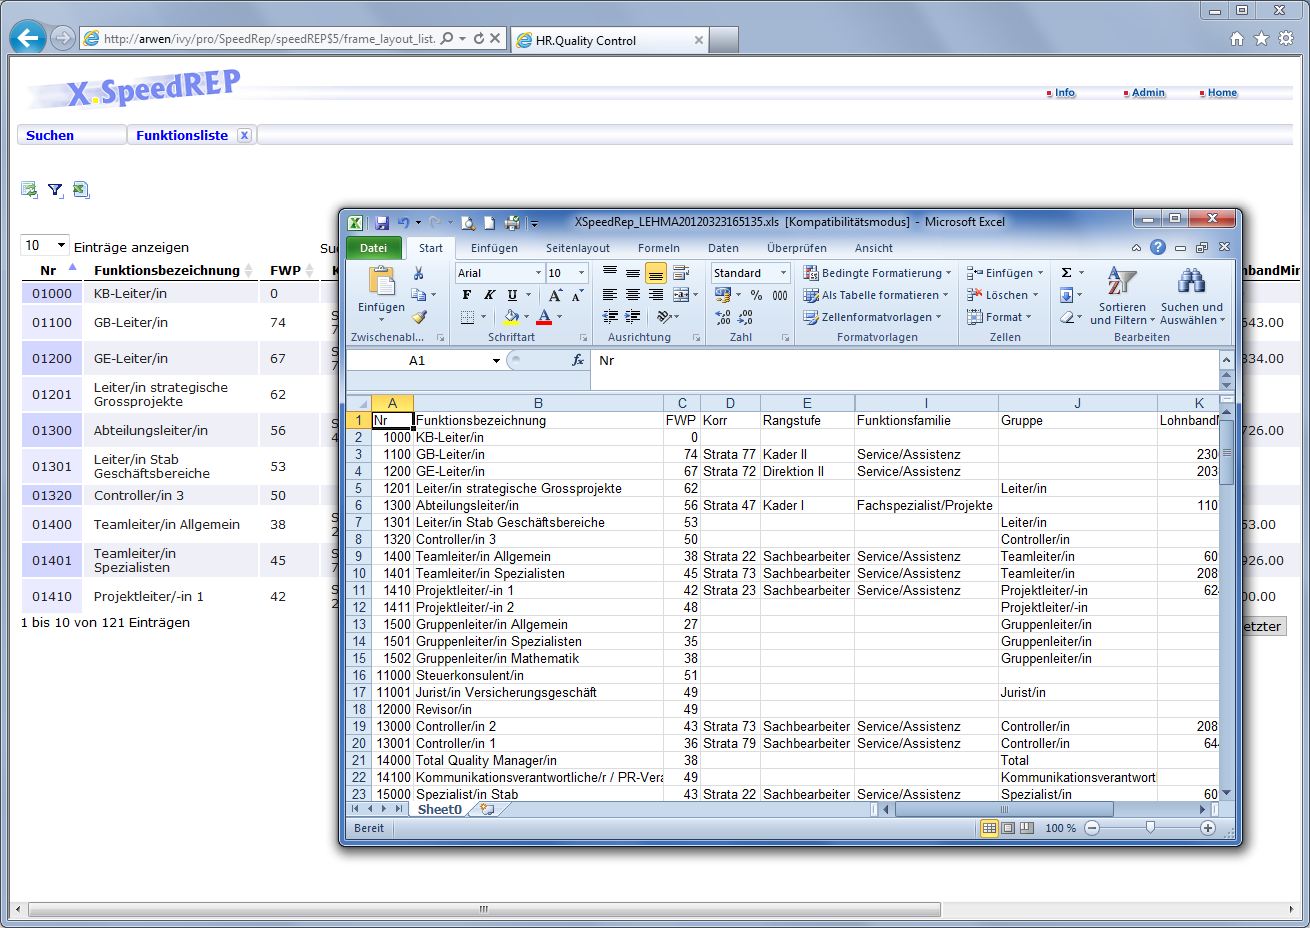Open the font size 10 dropdown
The width and height of the screenshot is (1310, 928).
581,273
